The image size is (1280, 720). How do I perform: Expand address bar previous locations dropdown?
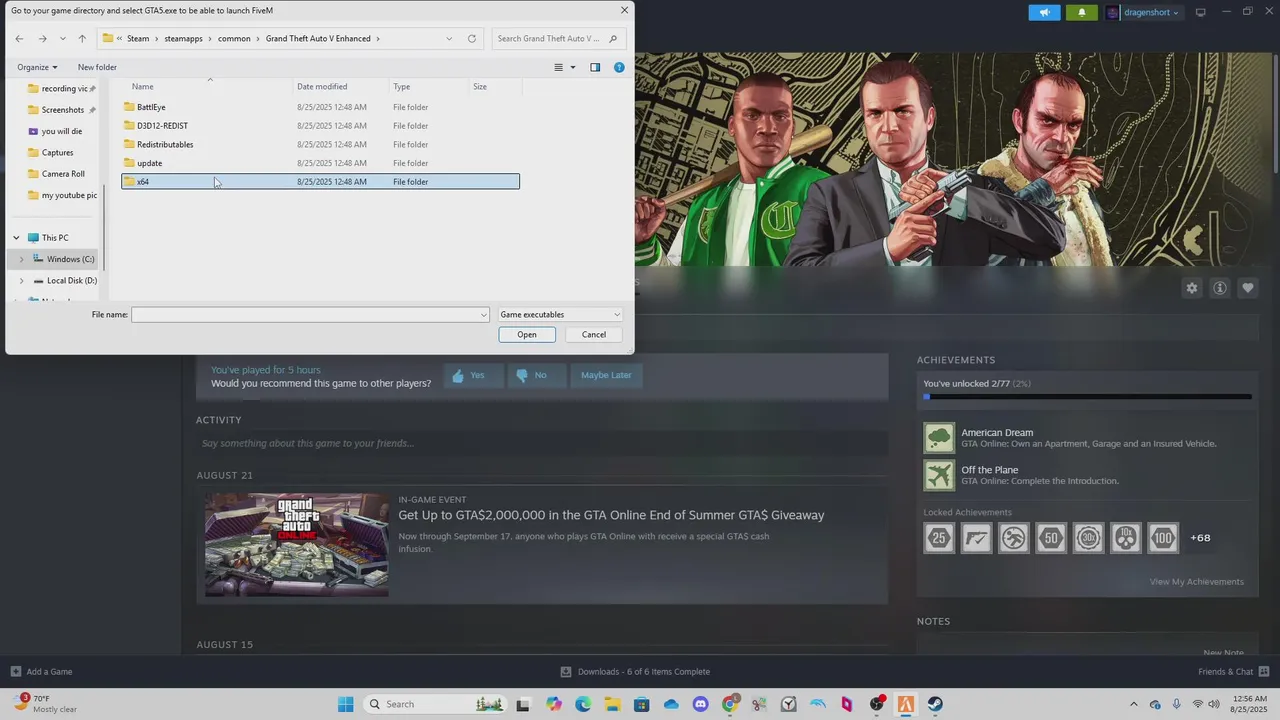tap(449, 39)
